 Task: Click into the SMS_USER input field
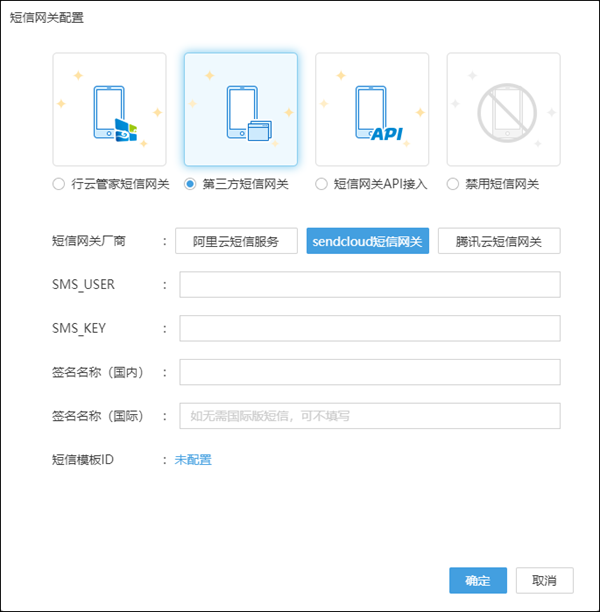(x=369, y=285)
